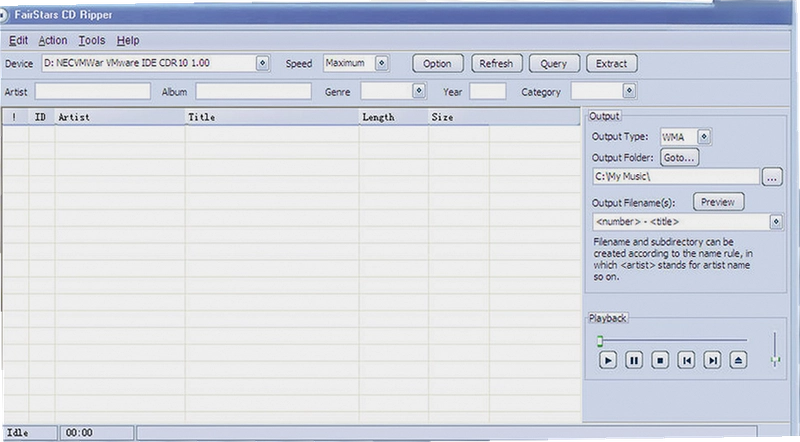This screenshot has height=442, width=800.
Task: Pause playback with the pause icon
Action: 634,360
